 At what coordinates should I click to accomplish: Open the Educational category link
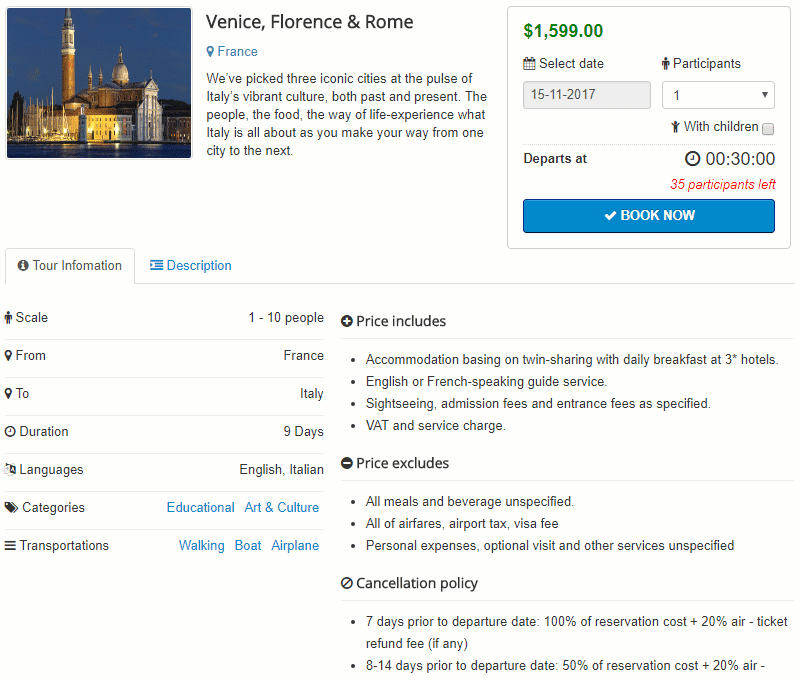tap(200, 508)
